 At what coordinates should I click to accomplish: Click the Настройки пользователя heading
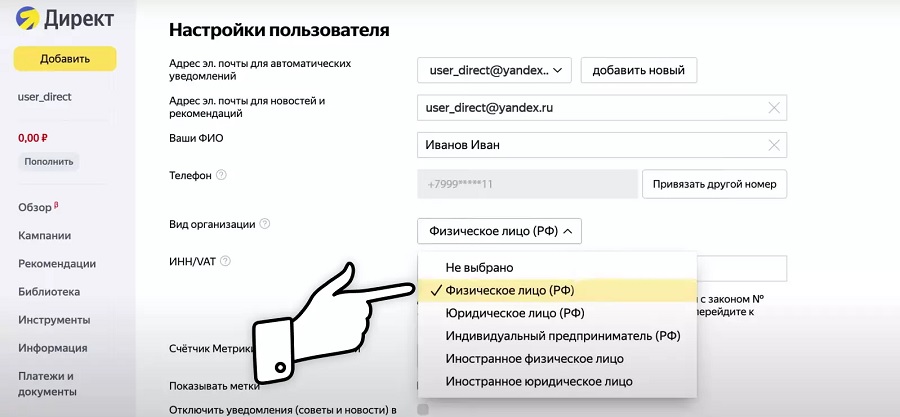coord(279,30)
